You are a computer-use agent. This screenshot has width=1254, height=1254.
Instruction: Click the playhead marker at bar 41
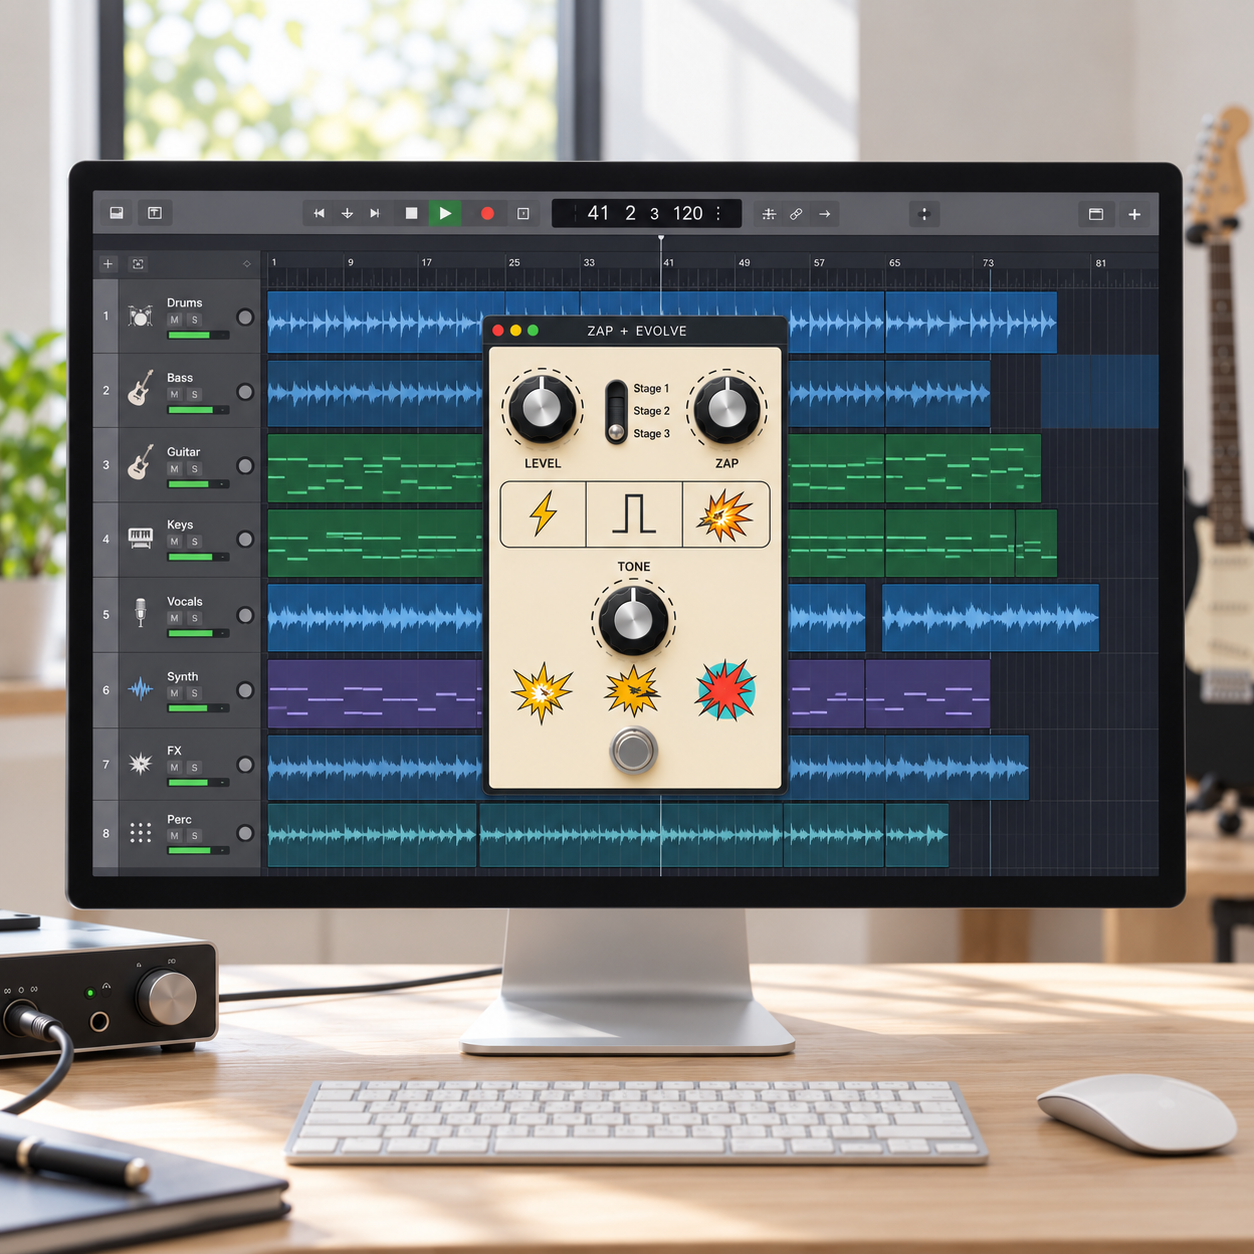[661, 238]
